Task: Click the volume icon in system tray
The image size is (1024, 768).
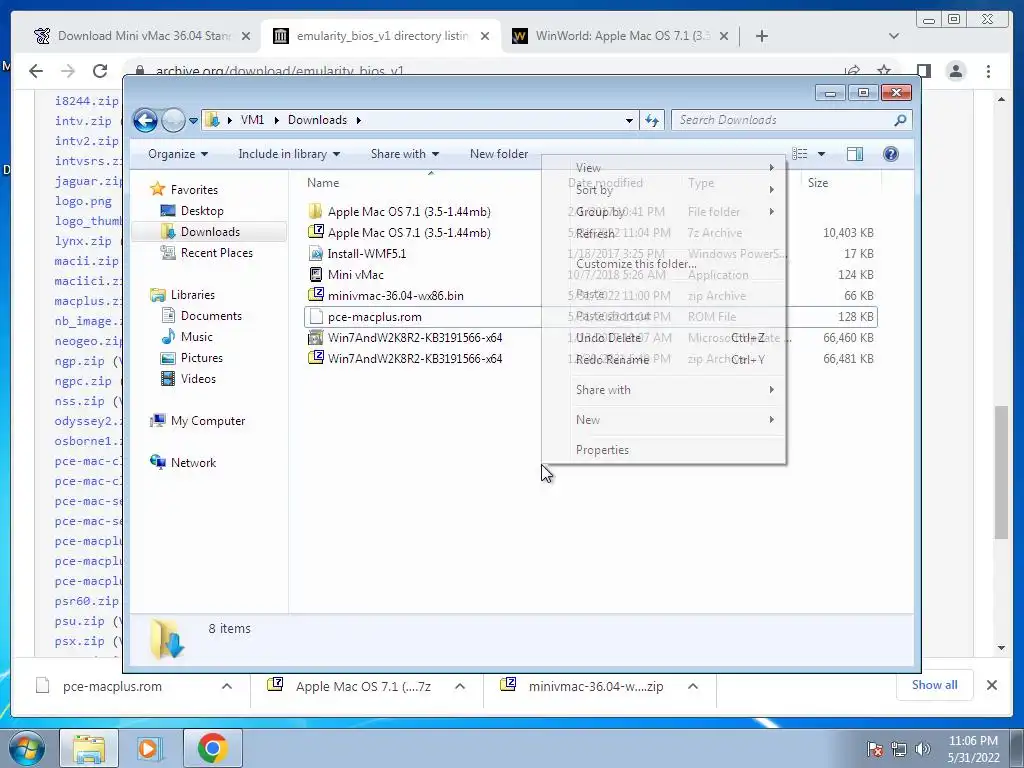Action: pyautogui.click(x=923, y=749)
